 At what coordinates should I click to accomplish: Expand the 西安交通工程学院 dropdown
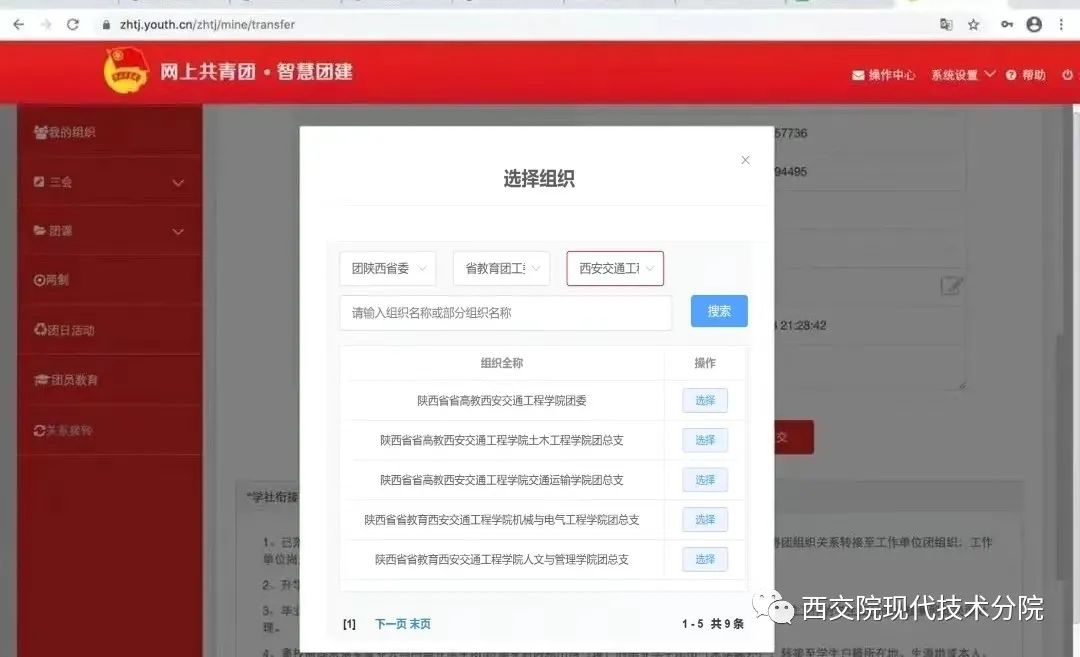[x=615, y=268]
